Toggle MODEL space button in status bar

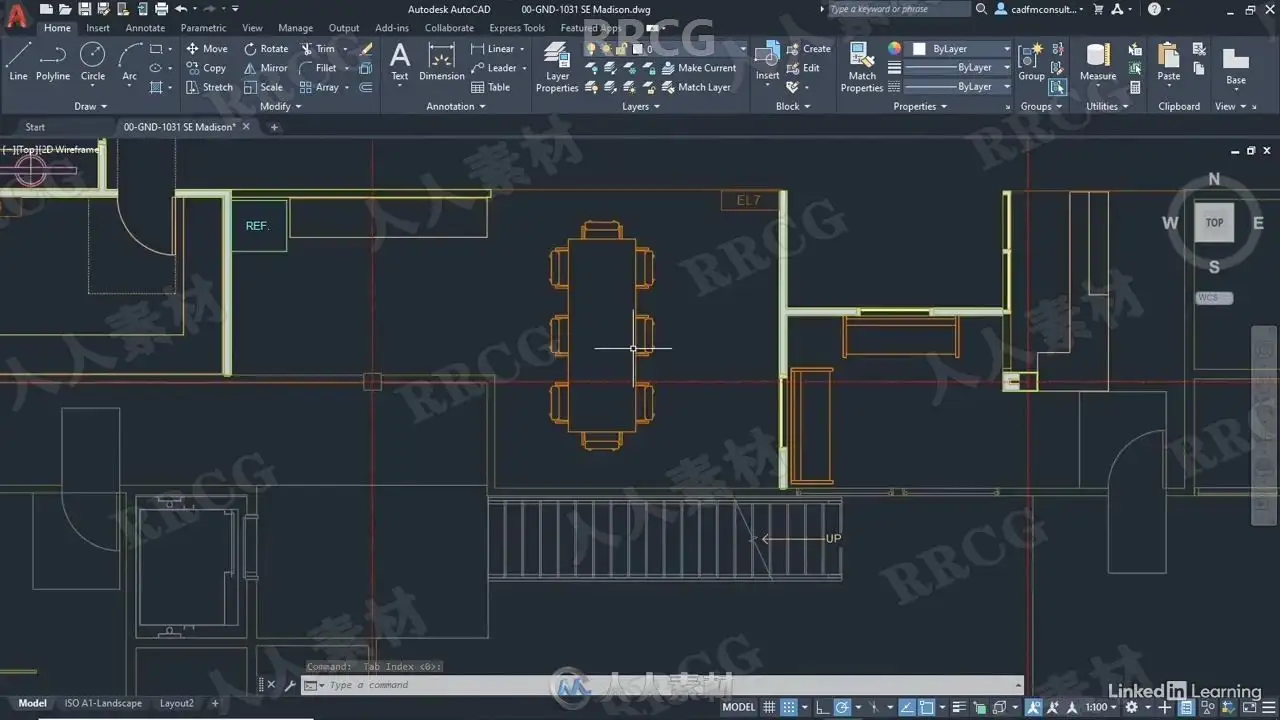coord(739,707)
